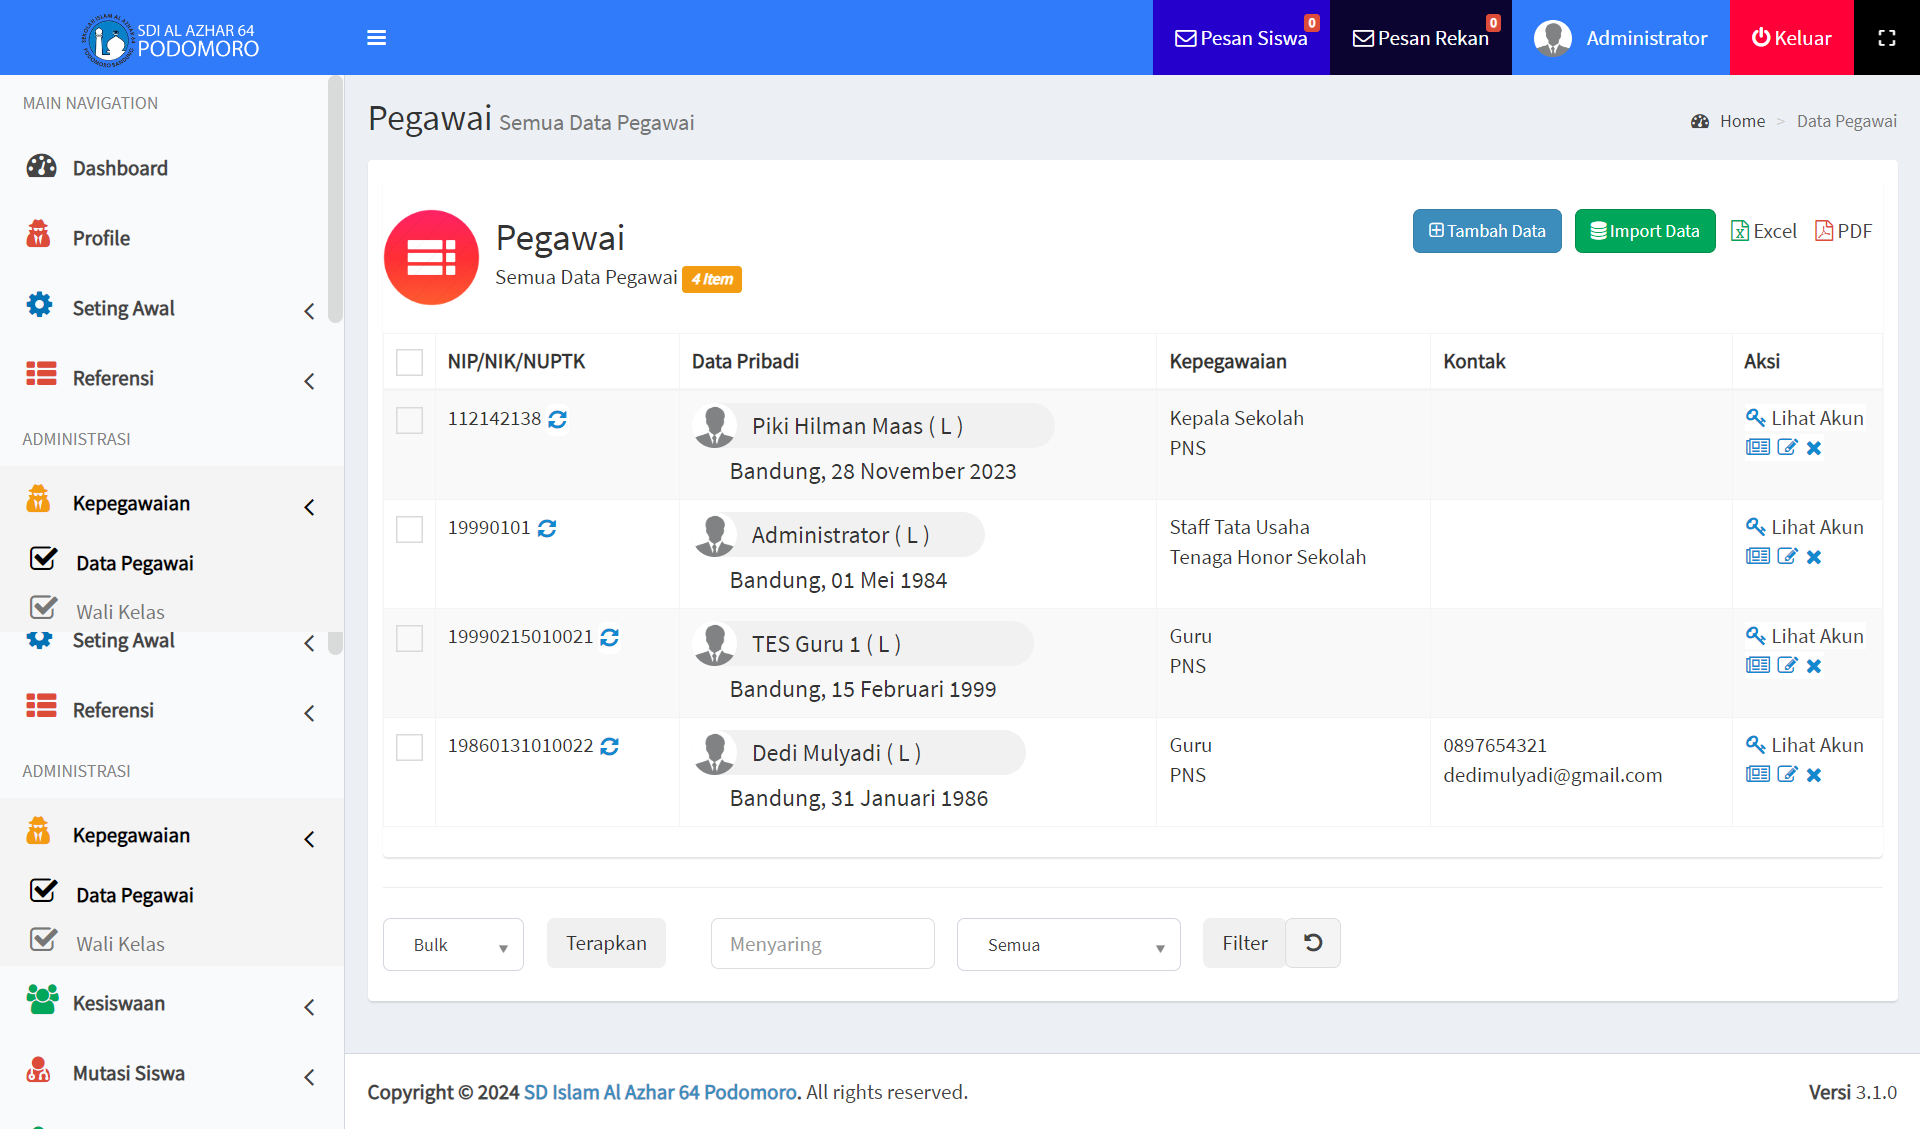Check the checkbox for row 19990101

409,529
